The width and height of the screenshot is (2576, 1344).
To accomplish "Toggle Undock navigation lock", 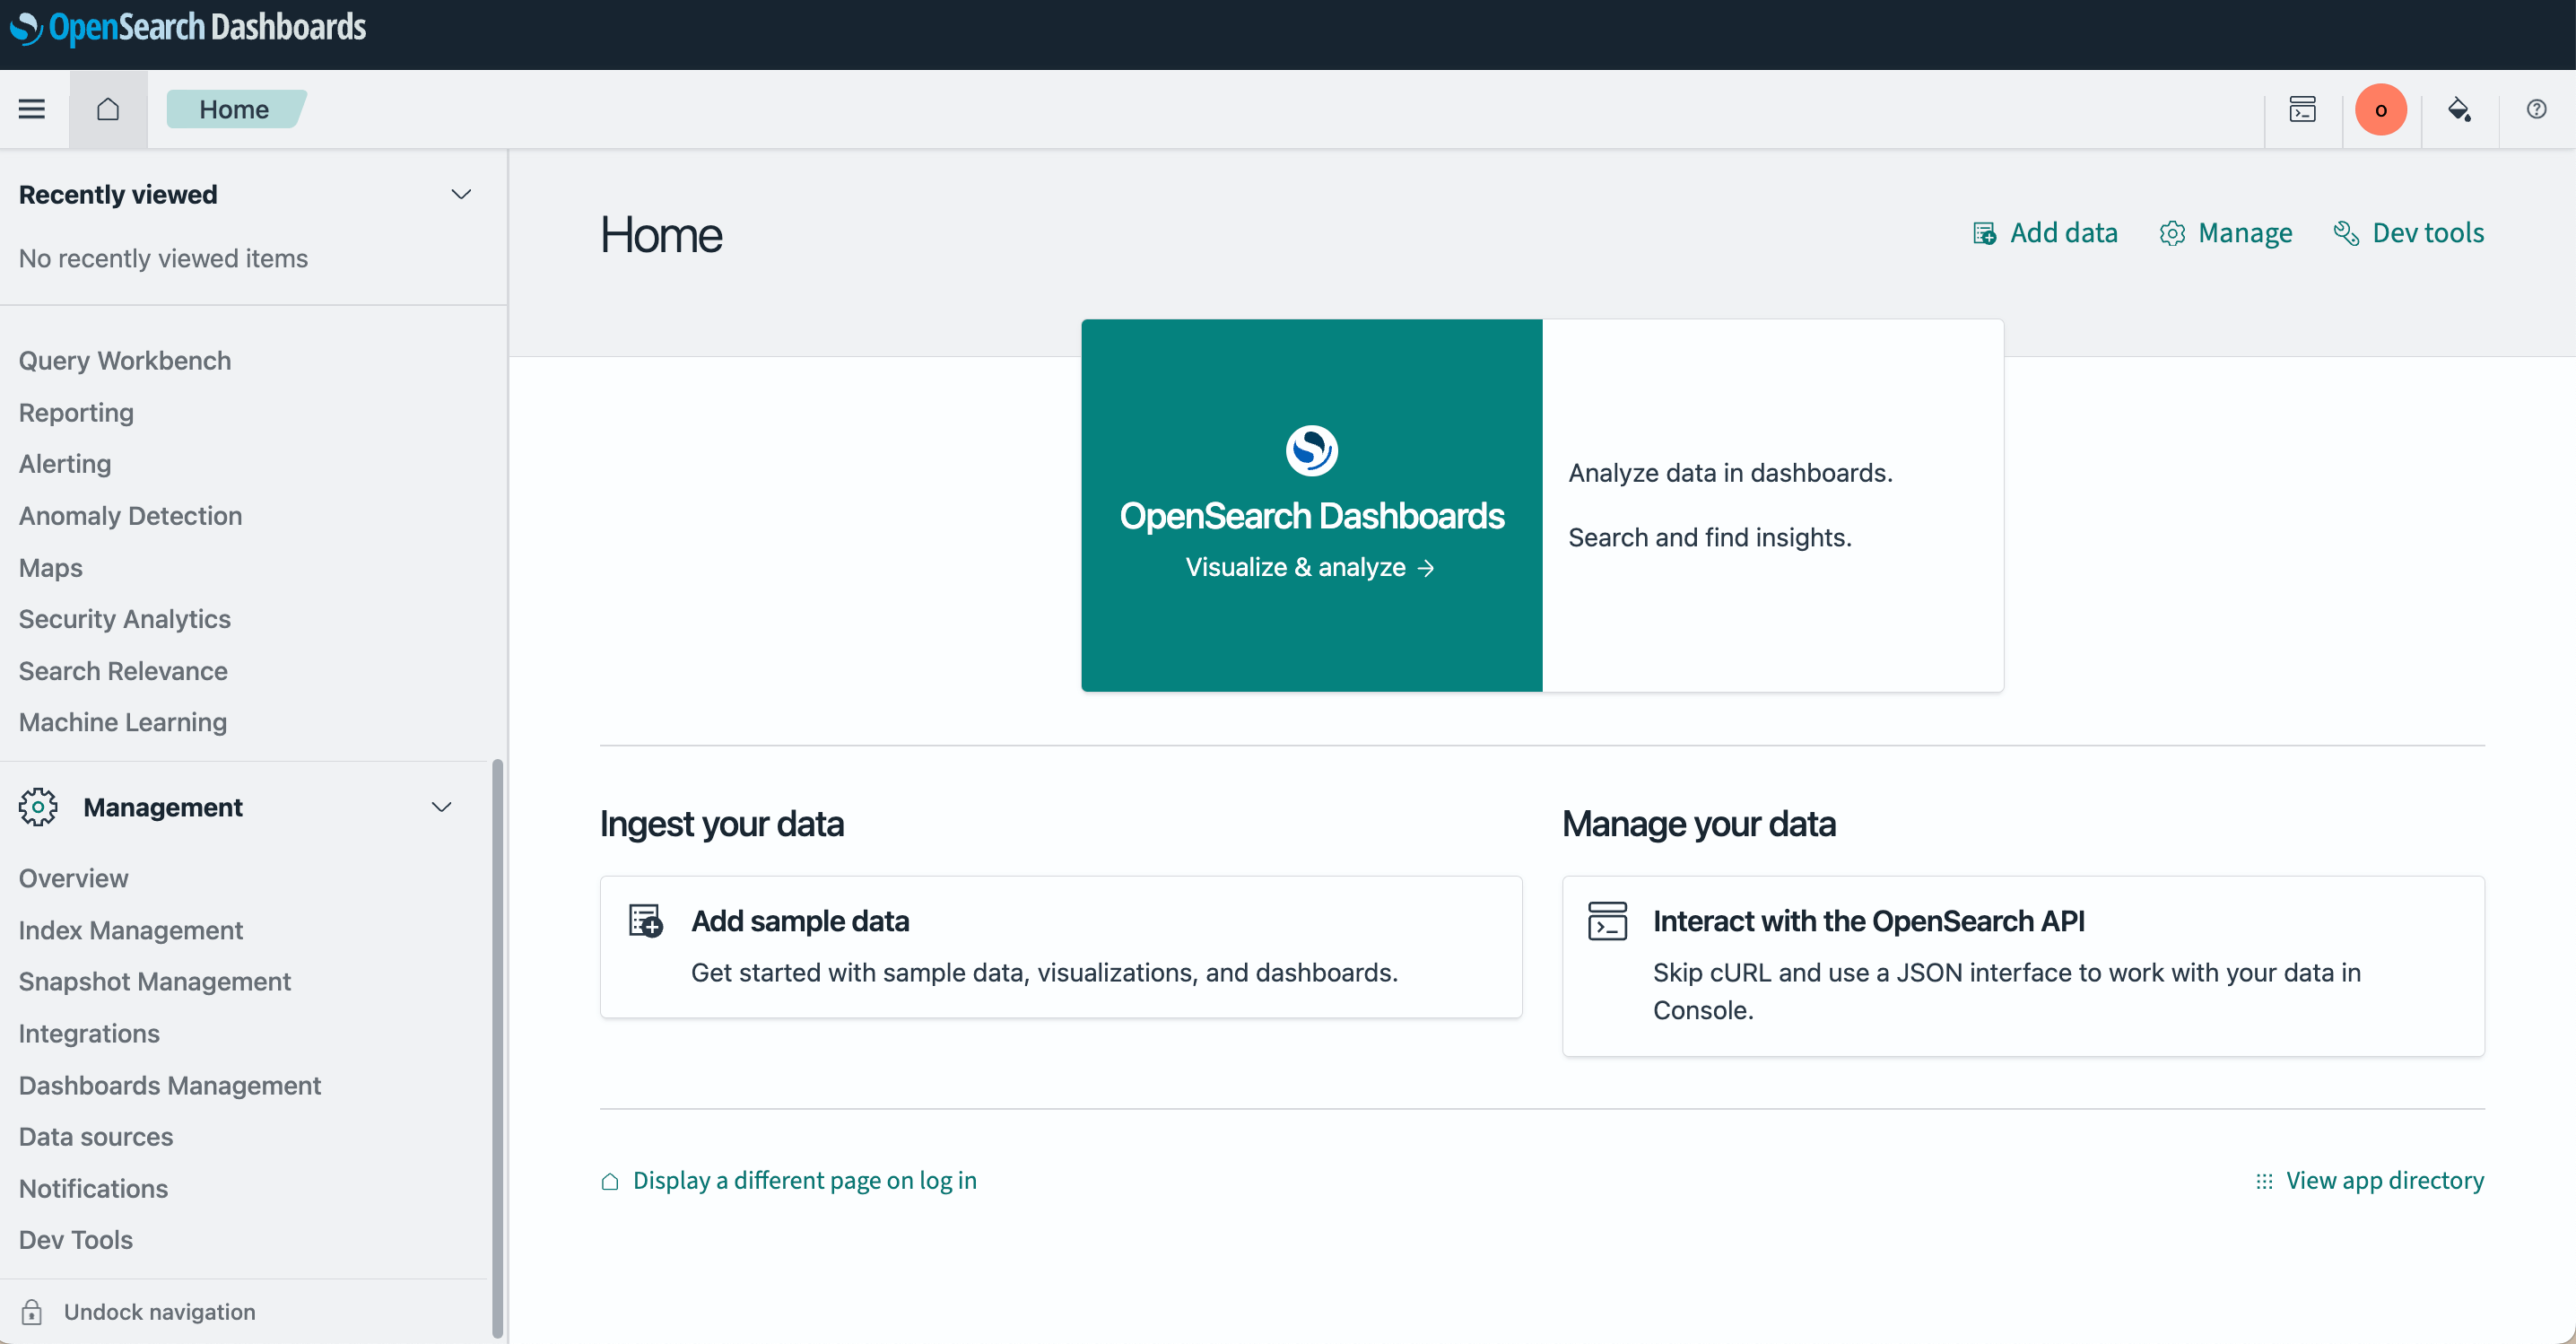I will tap(32, 1311).
